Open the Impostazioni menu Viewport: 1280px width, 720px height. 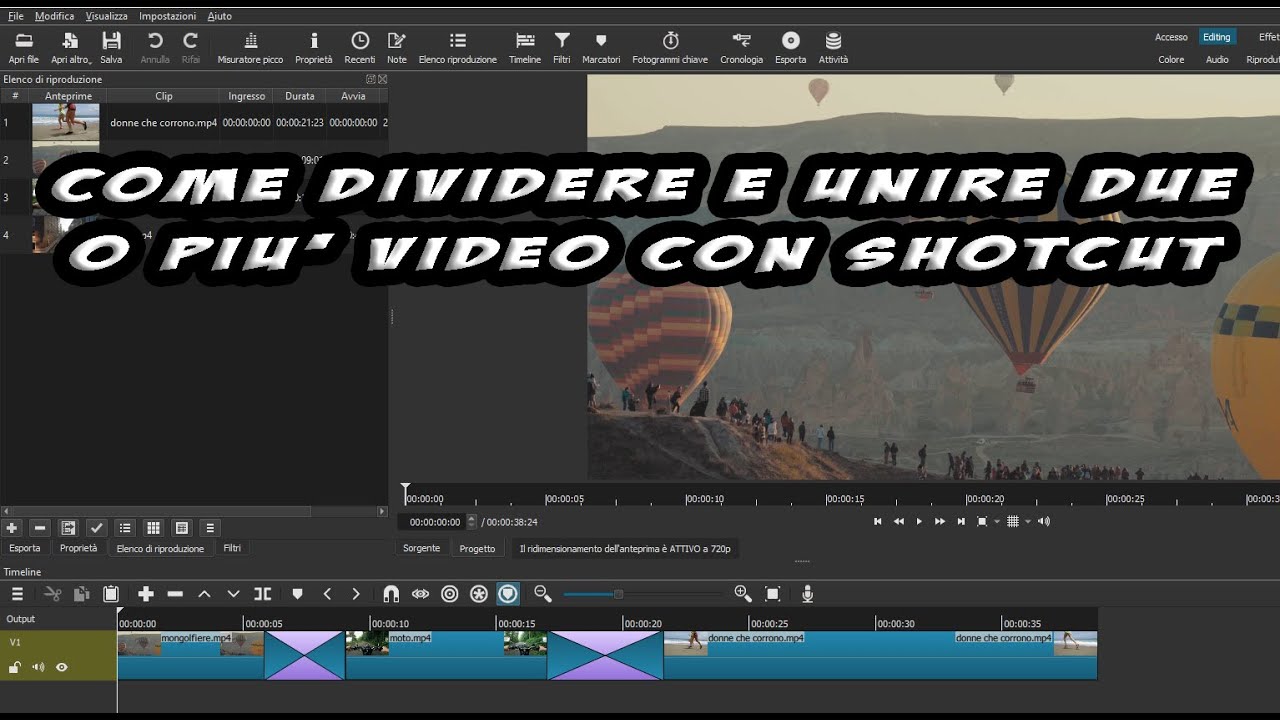coord(167,16)
